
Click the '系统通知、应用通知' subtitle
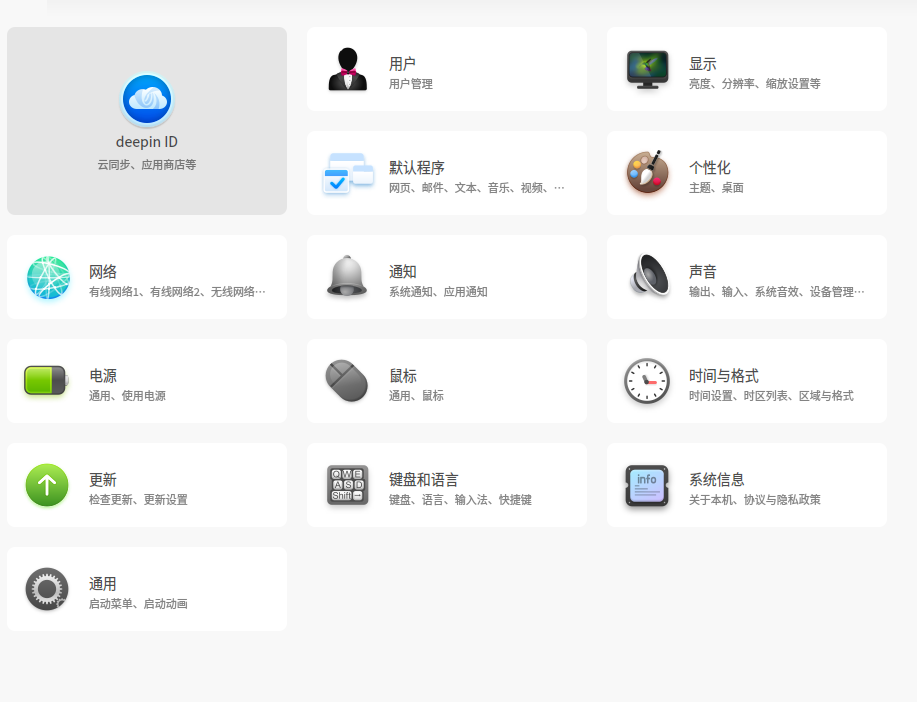(438, 292)
